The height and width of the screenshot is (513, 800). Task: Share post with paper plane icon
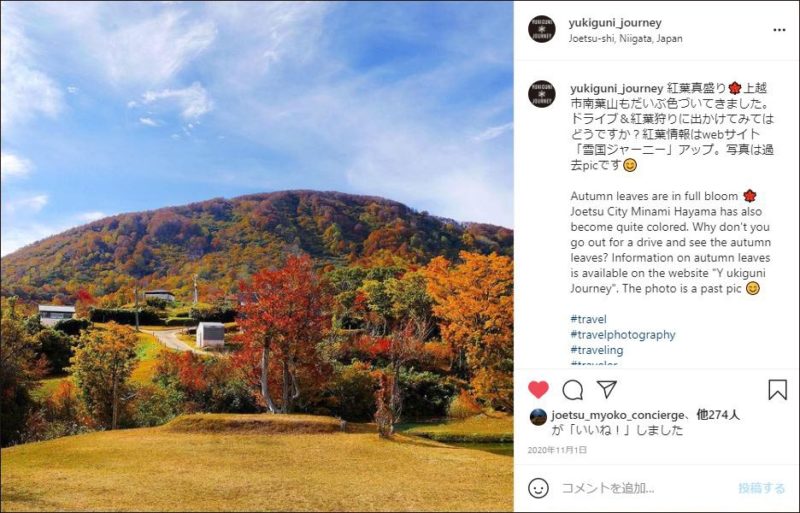[x=607, y=389]
